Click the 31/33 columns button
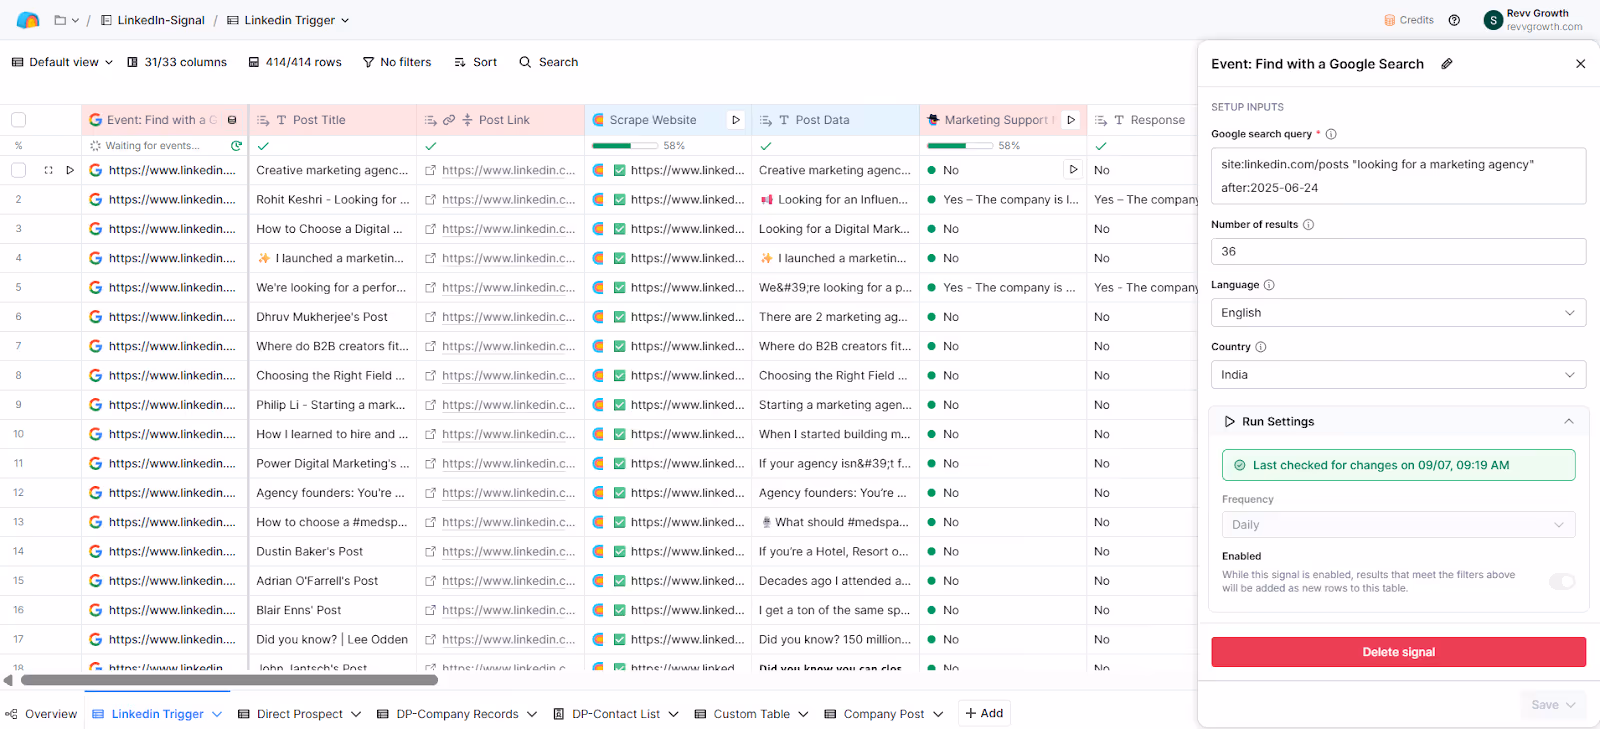 pos(177,62)
